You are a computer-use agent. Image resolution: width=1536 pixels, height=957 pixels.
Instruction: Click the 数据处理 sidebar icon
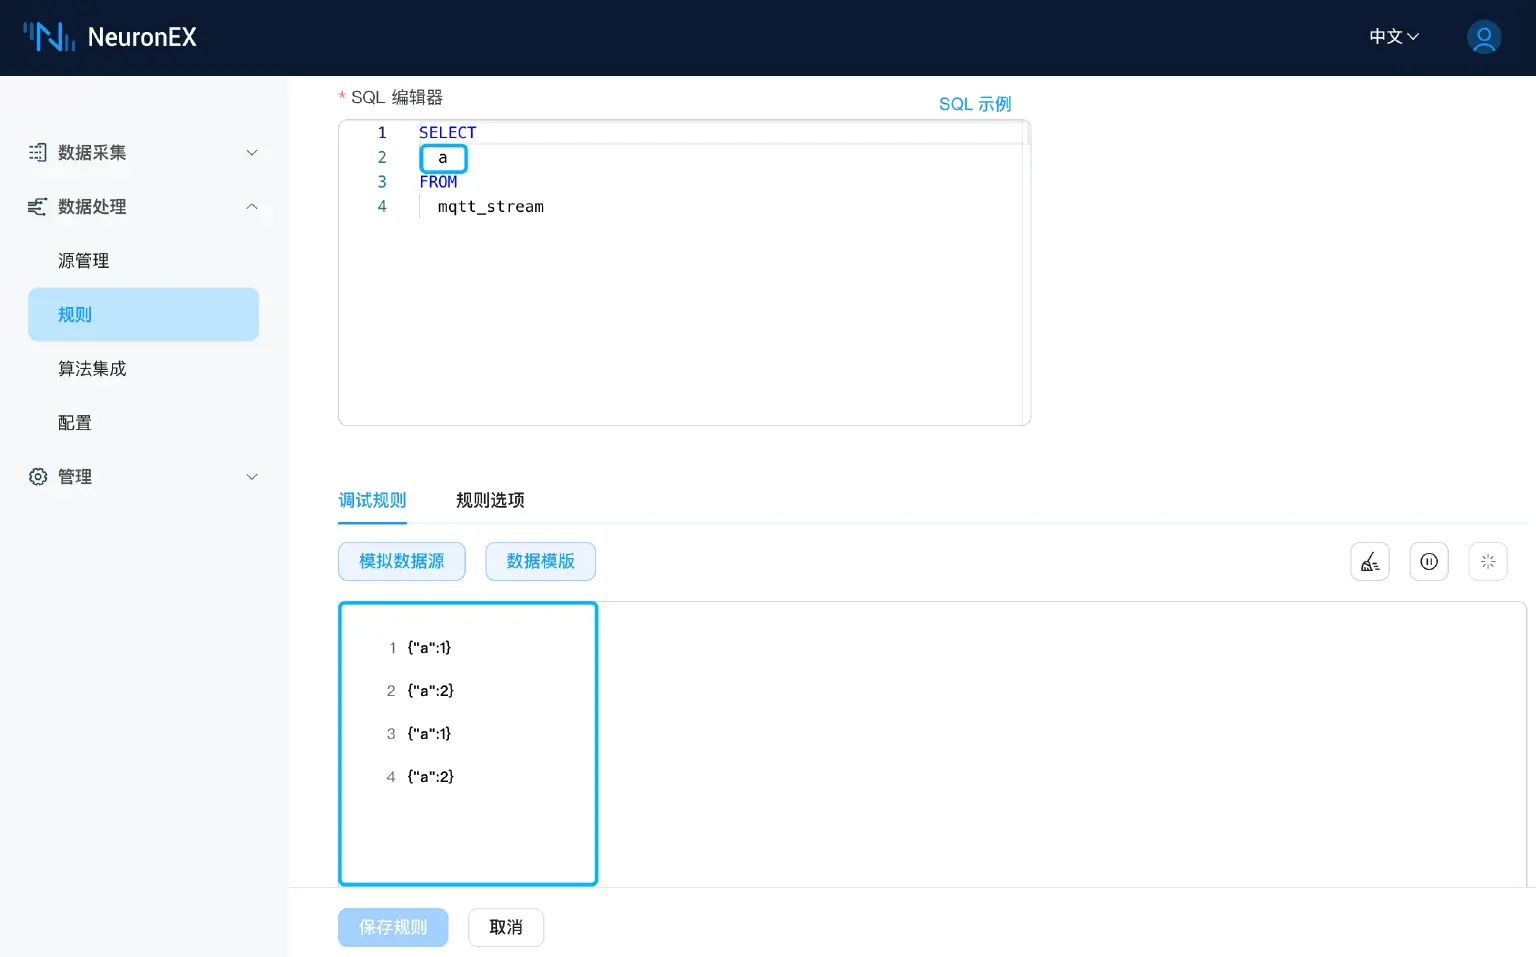pos(37,207)
